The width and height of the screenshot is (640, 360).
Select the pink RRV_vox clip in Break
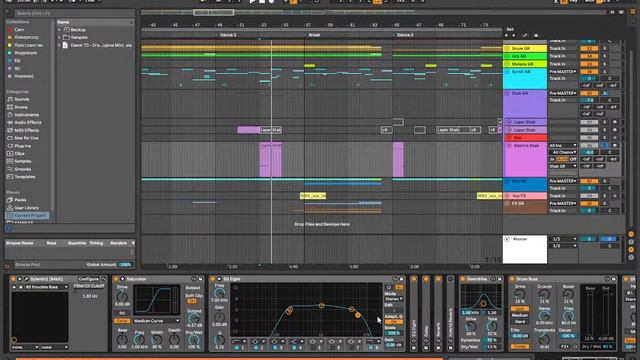[313, 196]
